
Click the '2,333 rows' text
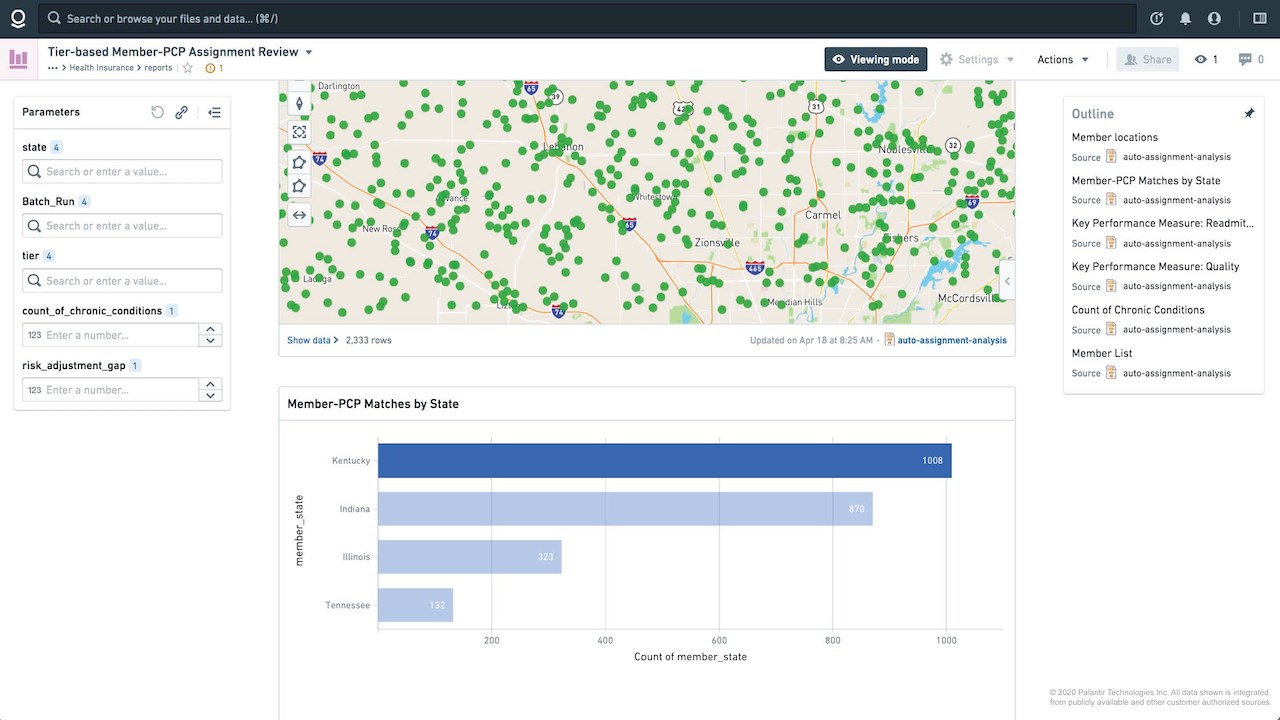point(368,340)
